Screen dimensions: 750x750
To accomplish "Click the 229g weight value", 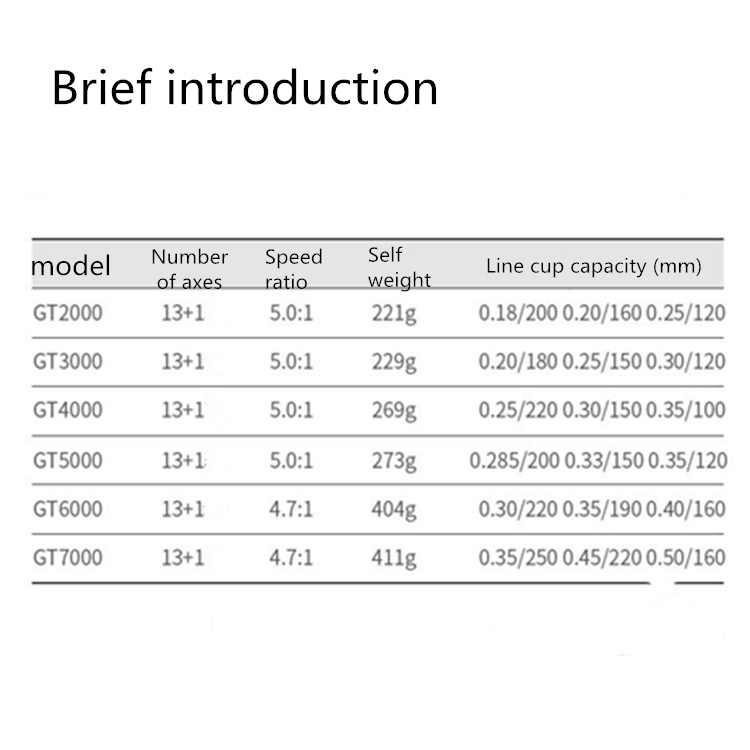I will [x=392, y=363].
